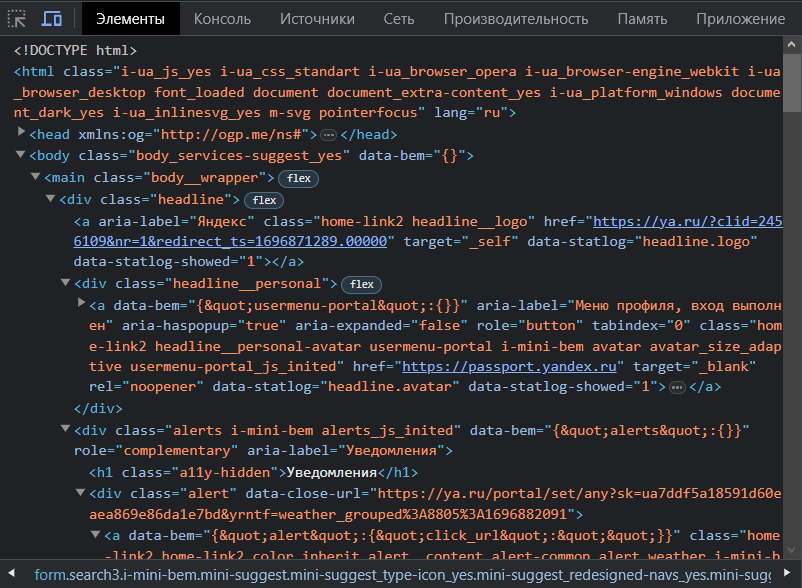Open the Консоль tab
The height and width of the screenshot is (588, 802).
(x=222, y=19)
